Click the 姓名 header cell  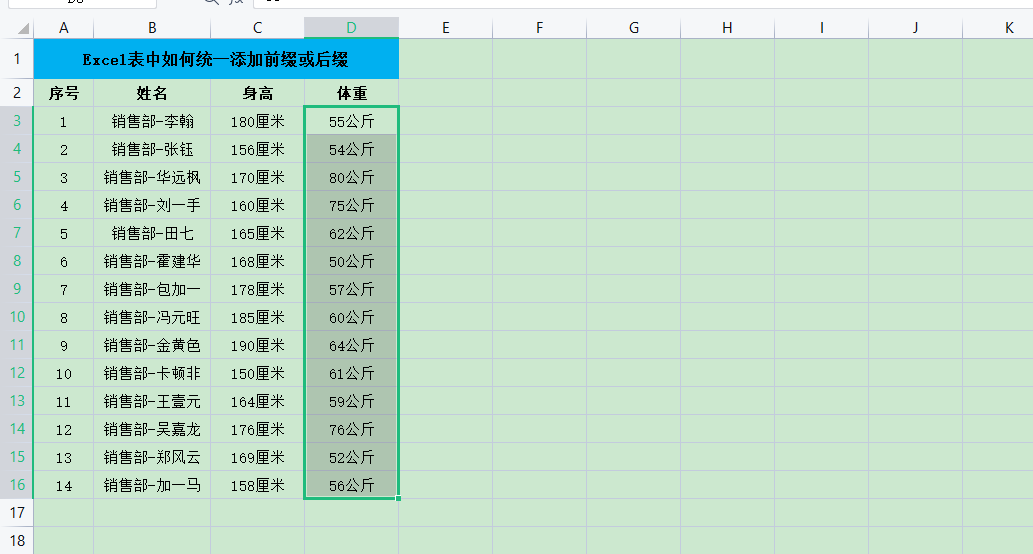[152, 93]
